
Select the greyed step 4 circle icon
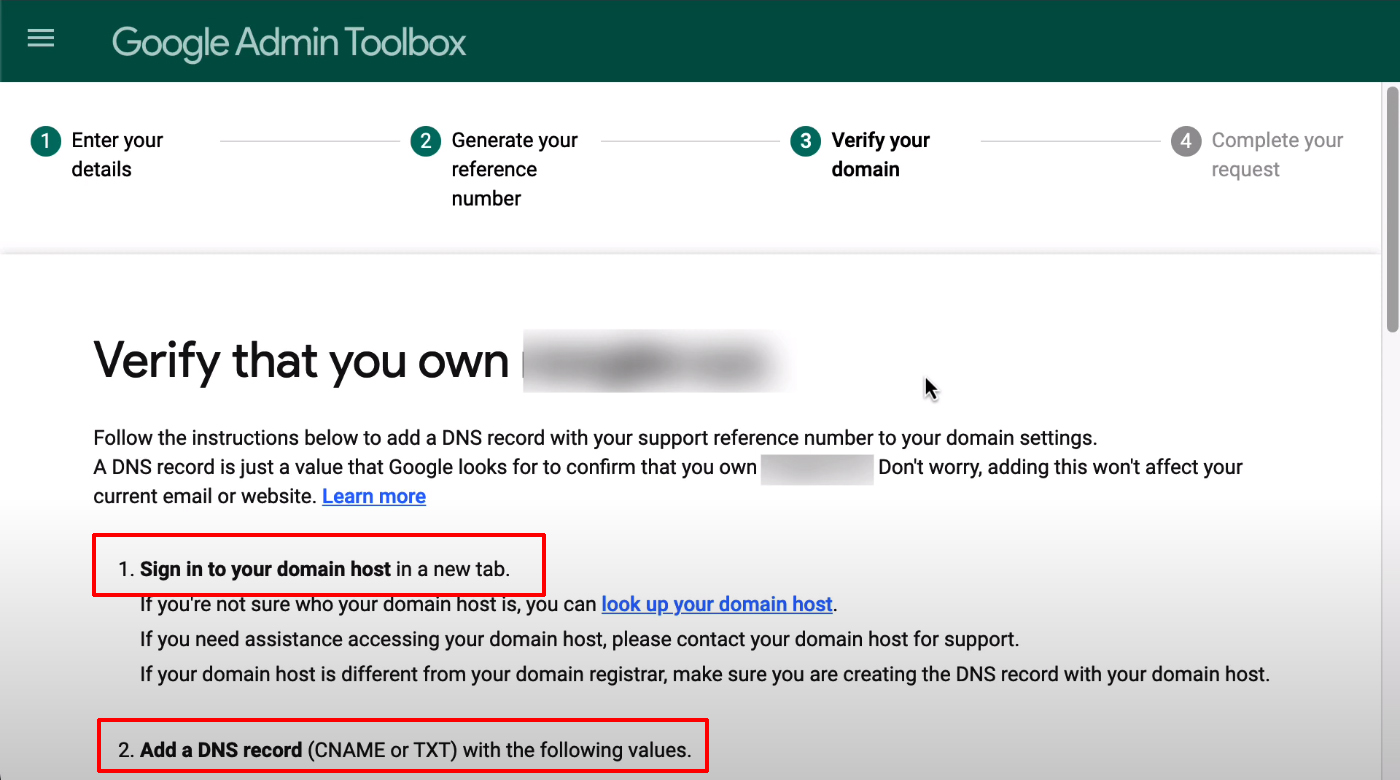click(x=1185, y=141)
